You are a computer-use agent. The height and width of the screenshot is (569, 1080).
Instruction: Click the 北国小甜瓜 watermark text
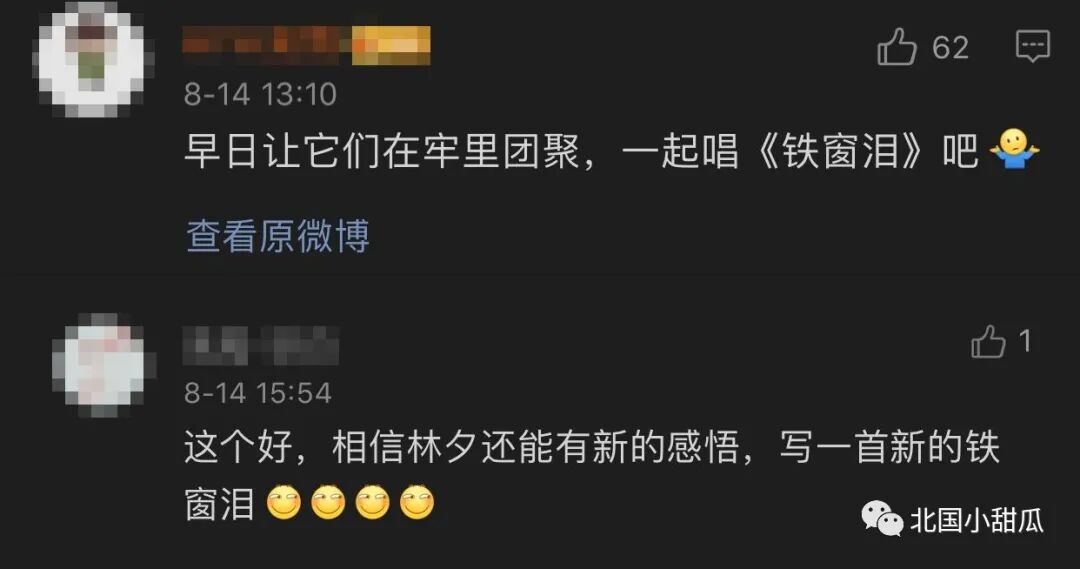tap(977, 520)
